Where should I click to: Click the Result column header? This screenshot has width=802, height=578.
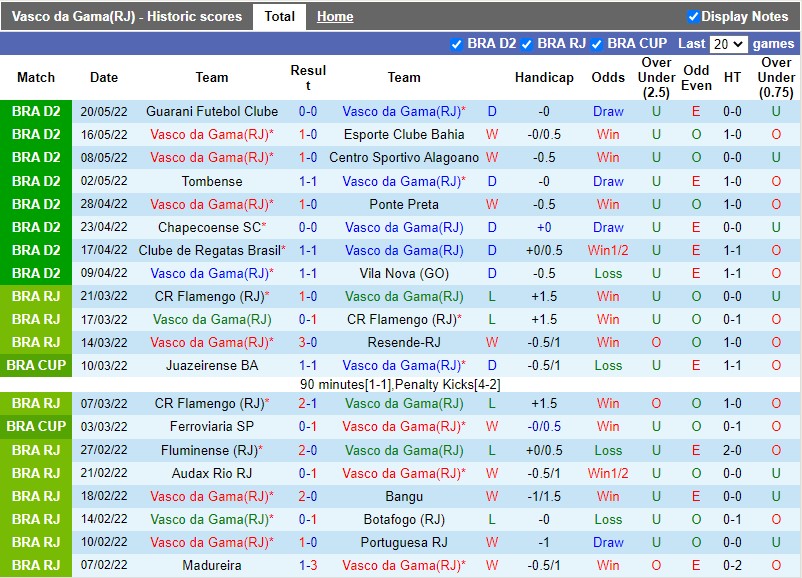click(x=308, y=77)
